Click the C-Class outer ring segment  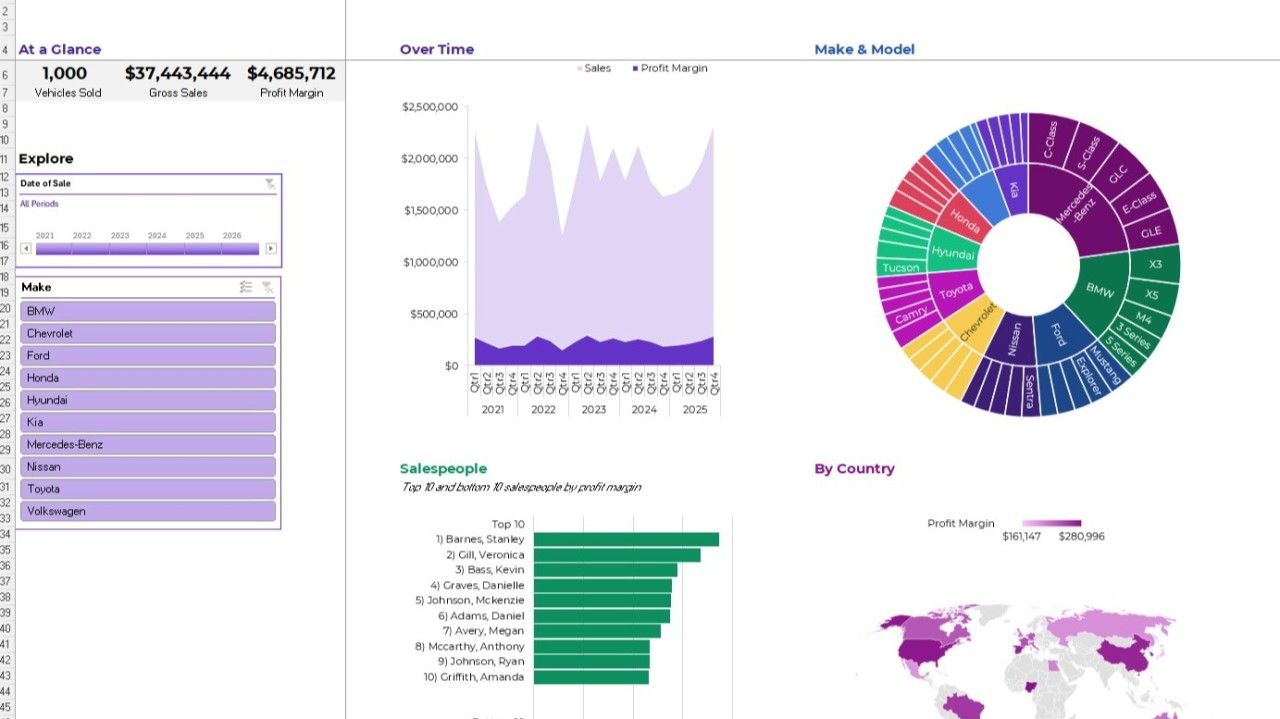[1049, 140]
